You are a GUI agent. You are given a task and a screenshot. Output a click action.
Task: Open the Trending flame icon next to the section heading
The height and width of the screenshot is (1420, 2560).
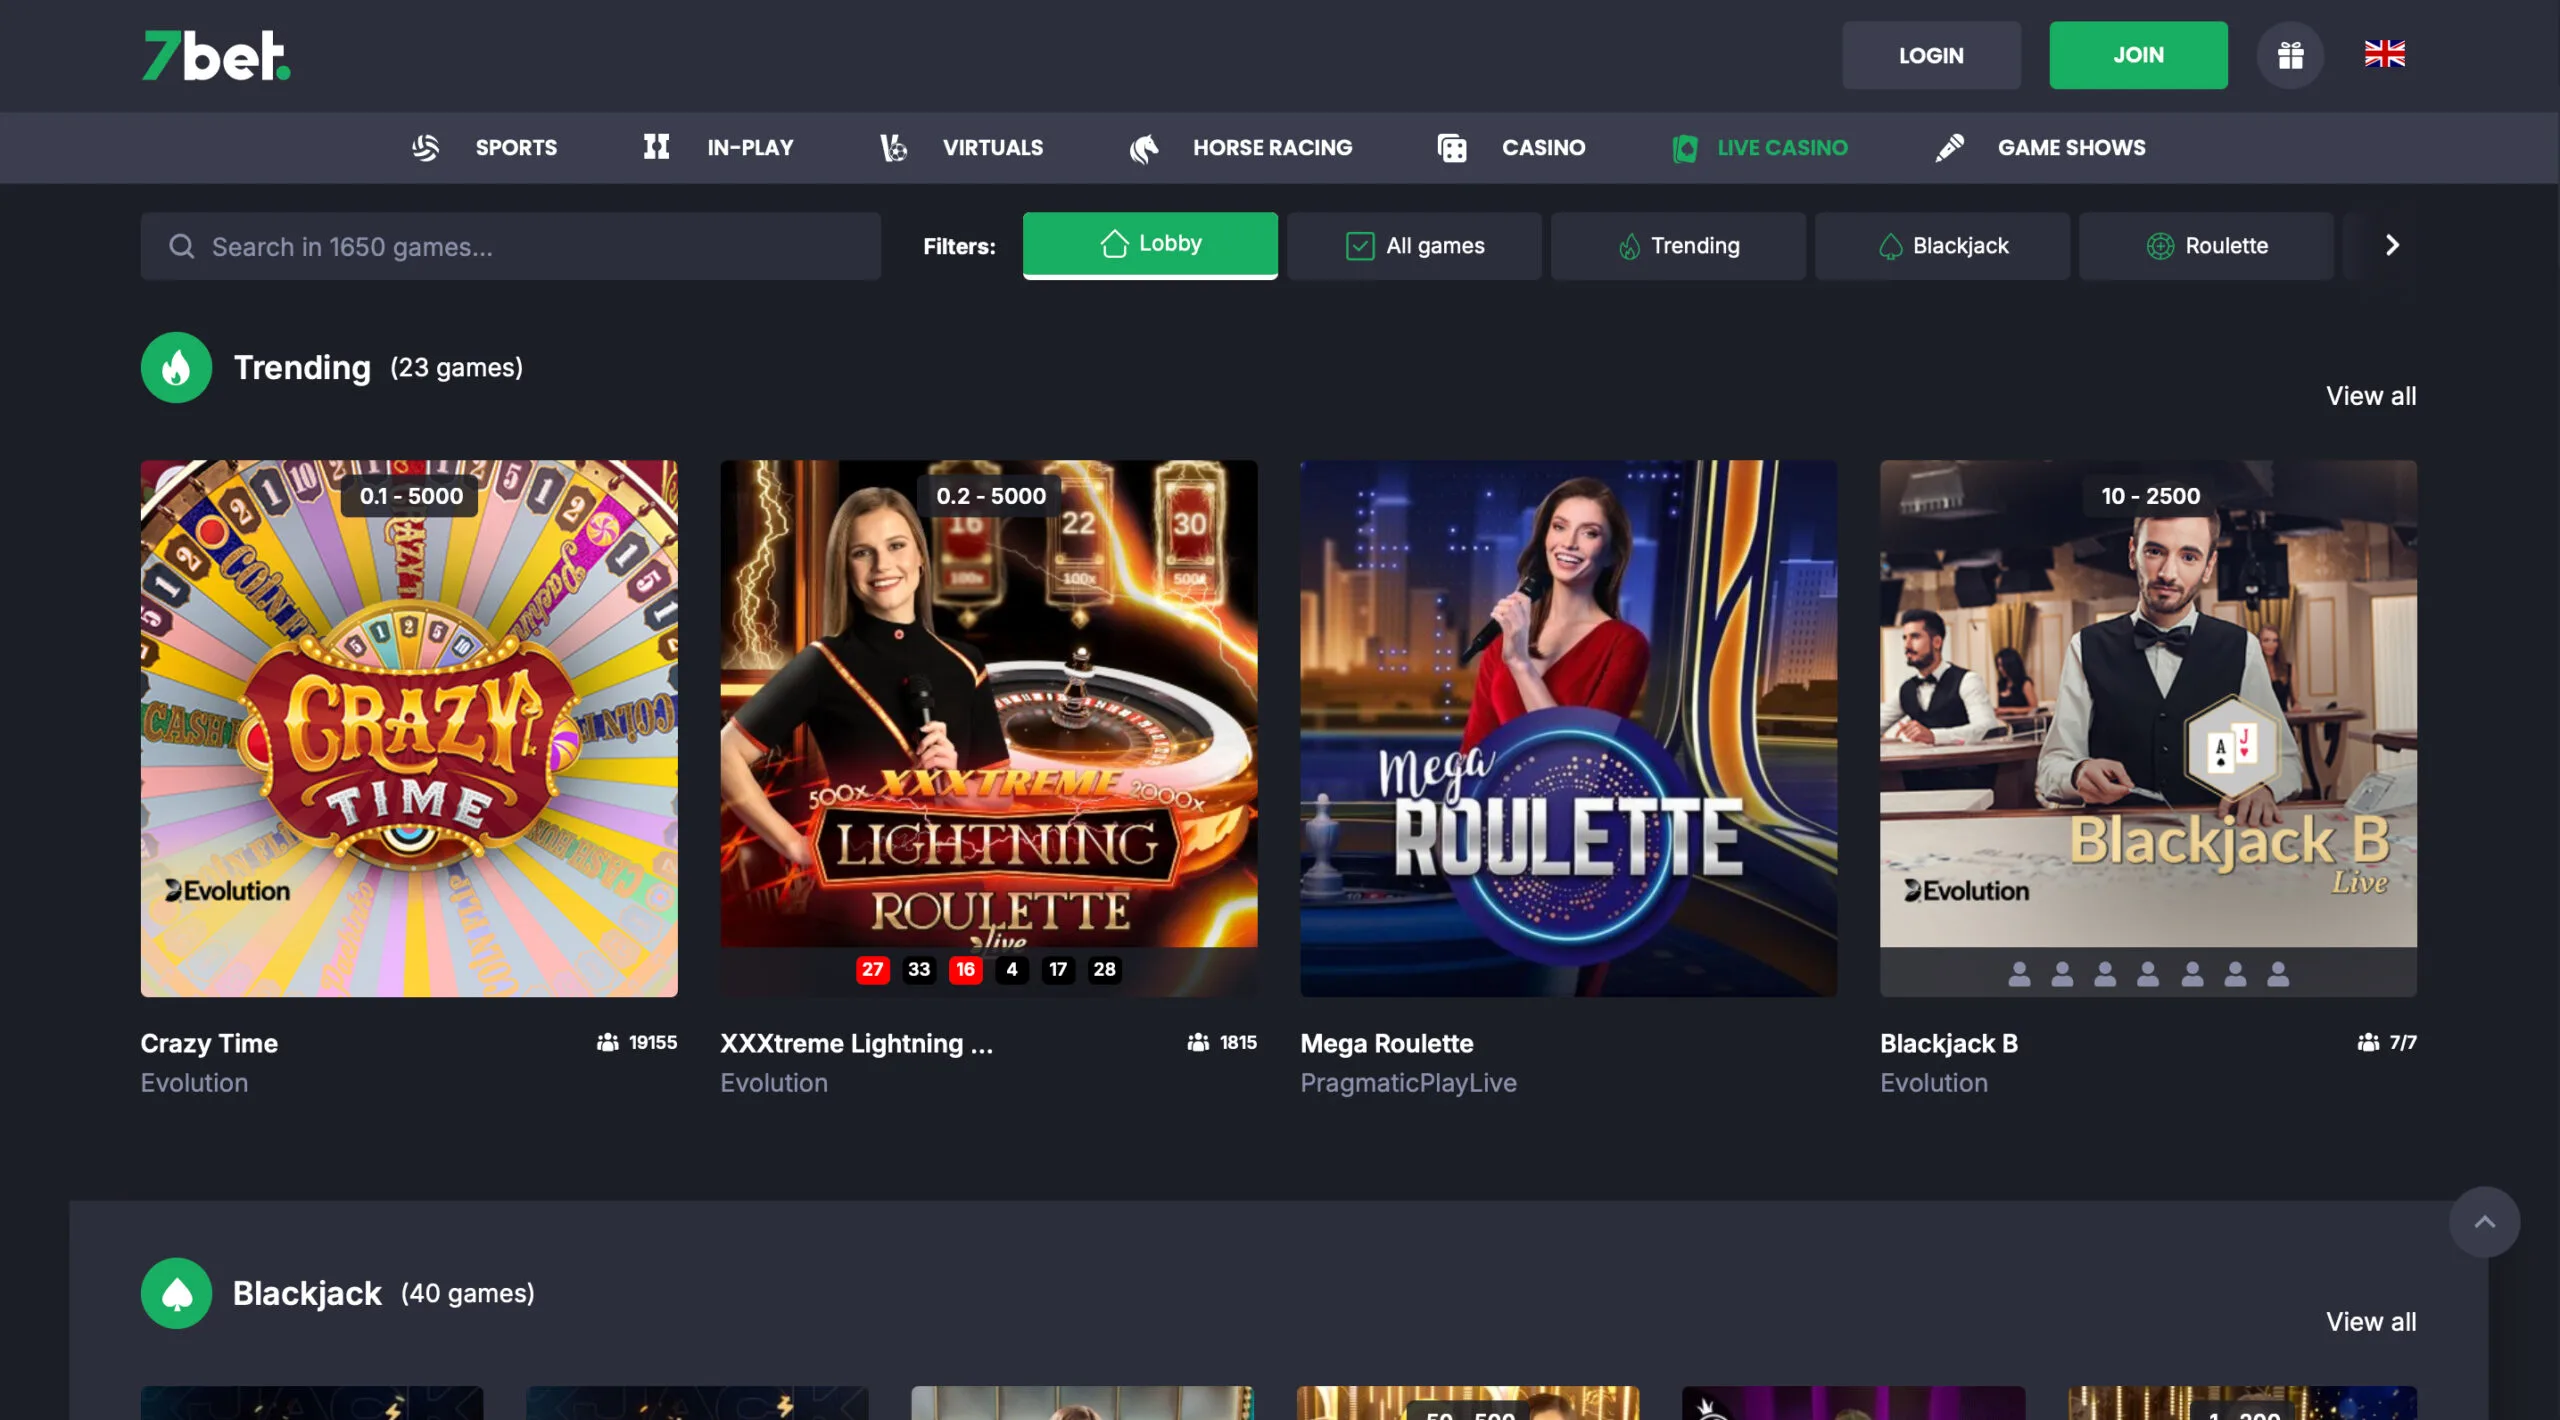pos(176,367)
